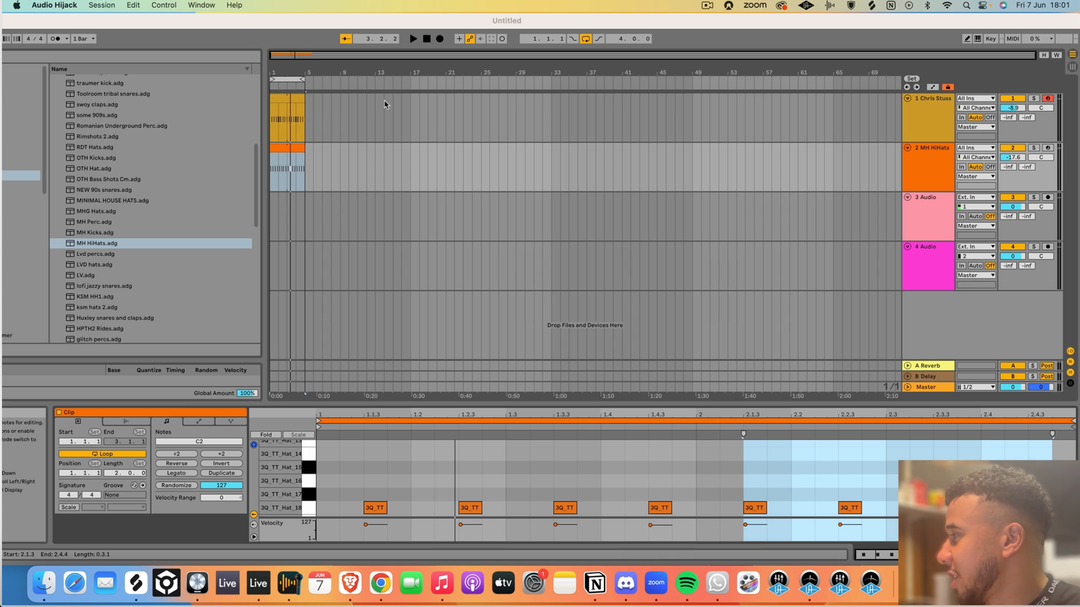The image size is (1080, 607).
Task: Click the Duplicate button in Notes panel
Action: (x=221, y=473)
